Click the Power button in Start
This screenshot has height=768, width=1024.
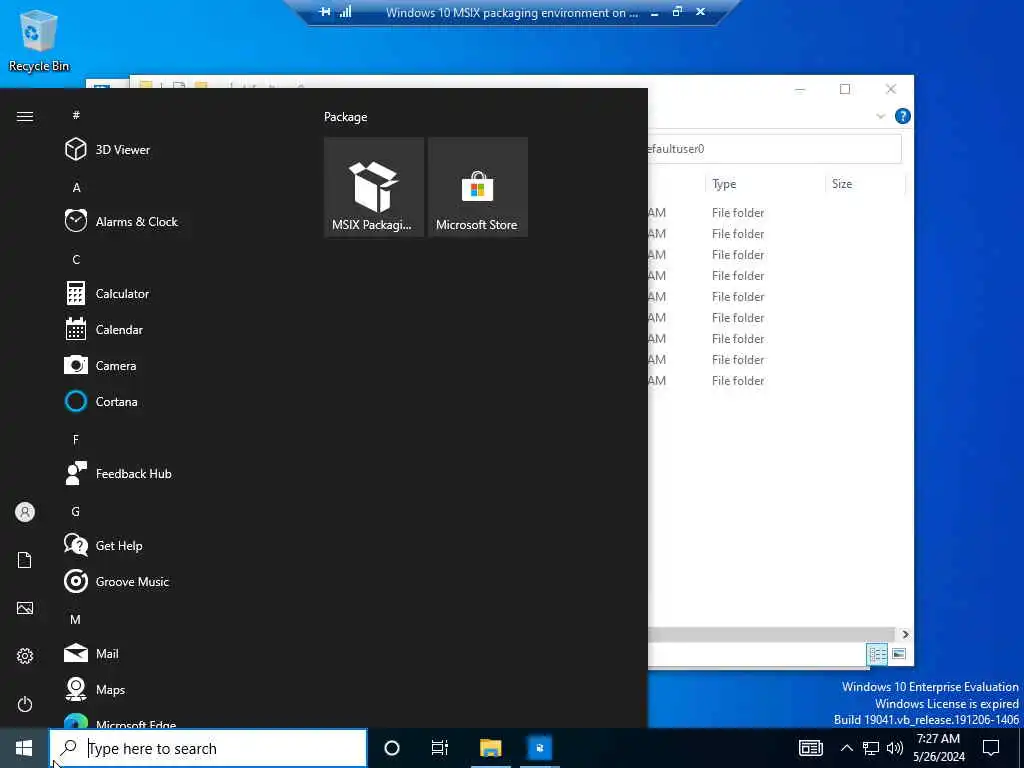click(x=25, y=704)
